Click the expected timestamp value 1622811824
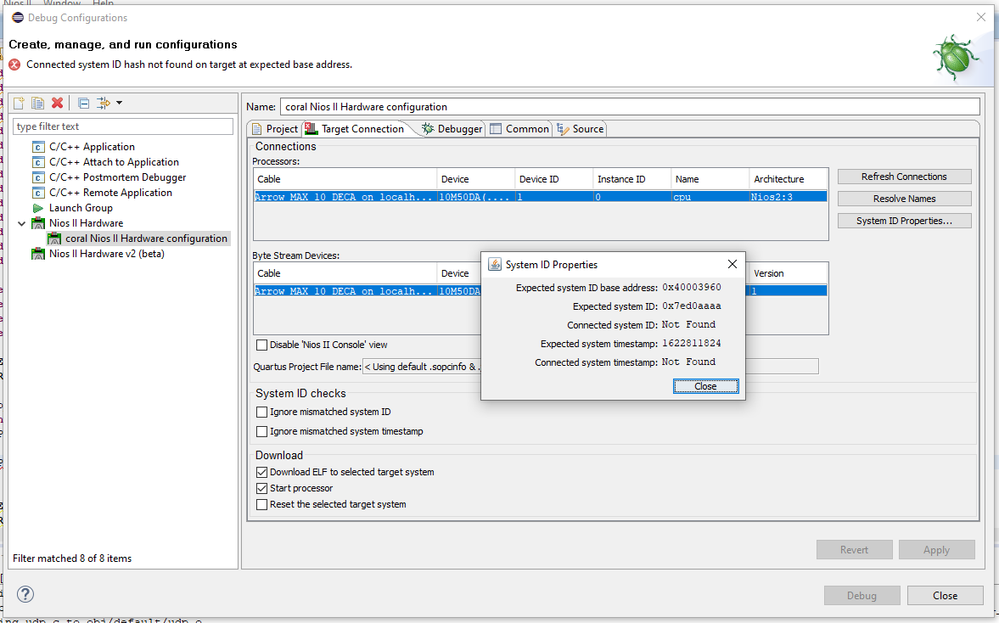 click(691, 343)
